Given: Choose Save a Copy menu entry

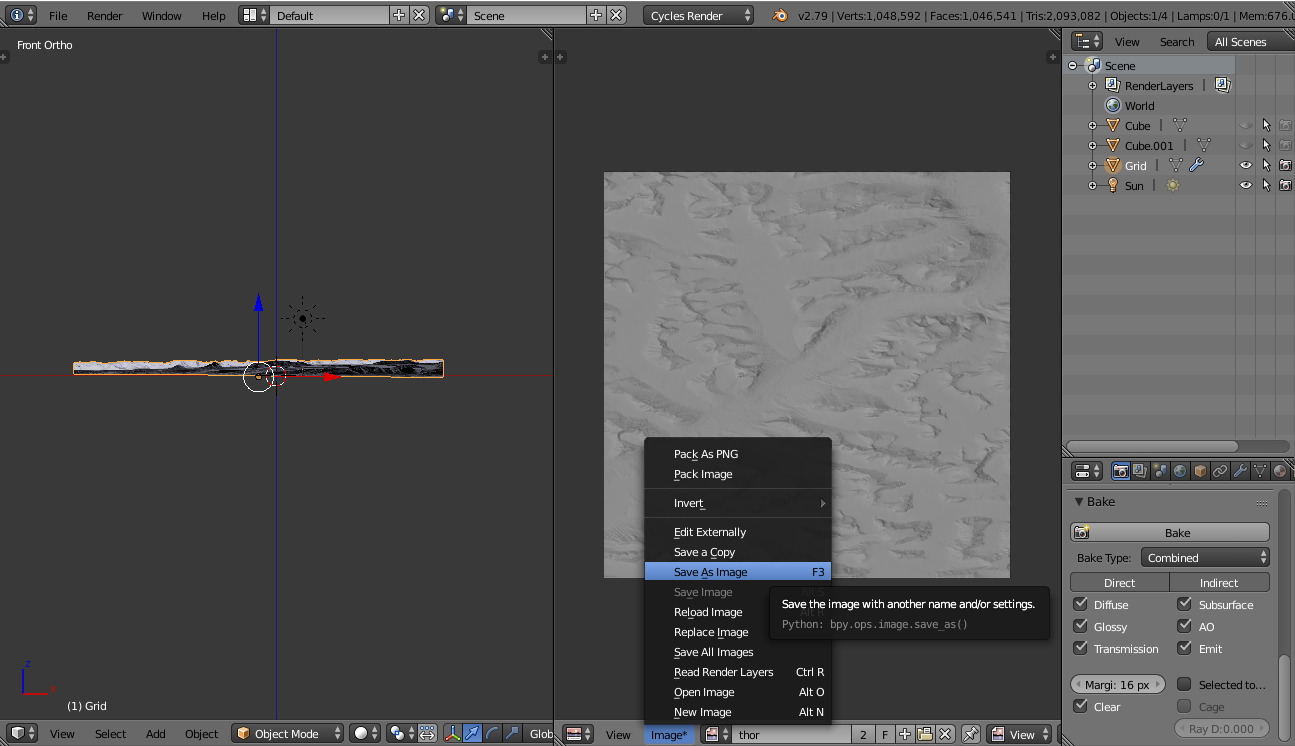Looking at the screenshot, I should pos(738,552).
